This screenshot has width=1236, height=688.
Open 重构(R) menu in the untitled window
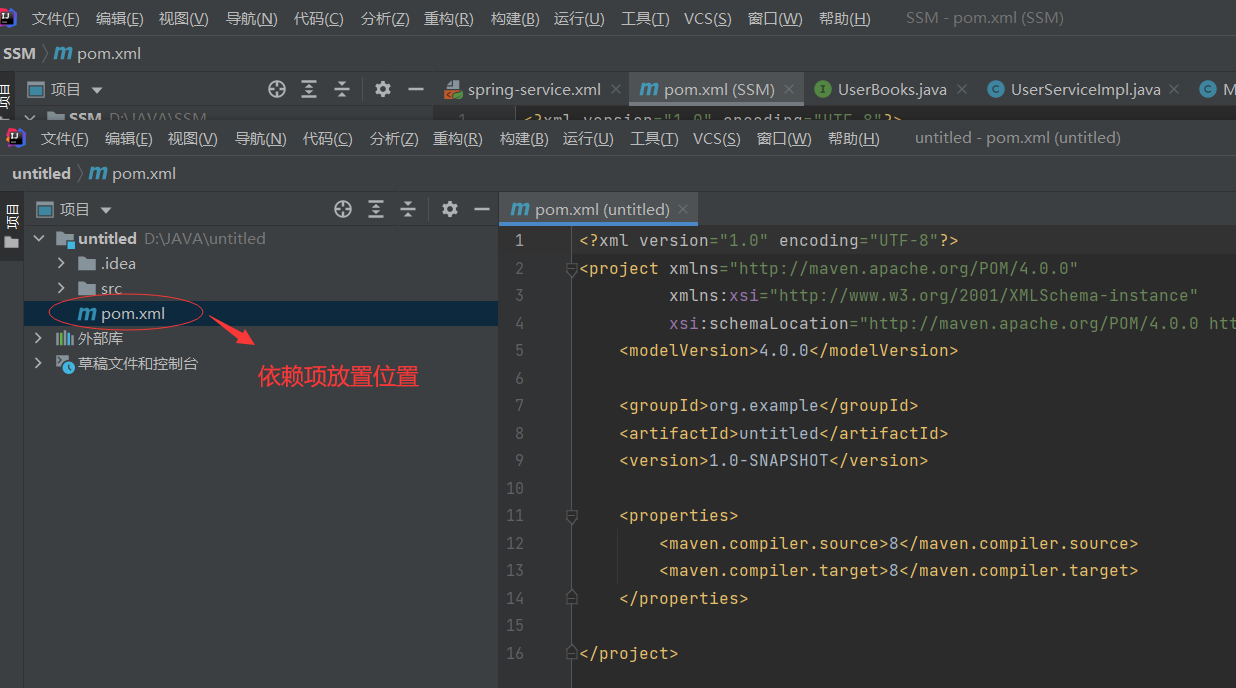[x=458, y=138]
